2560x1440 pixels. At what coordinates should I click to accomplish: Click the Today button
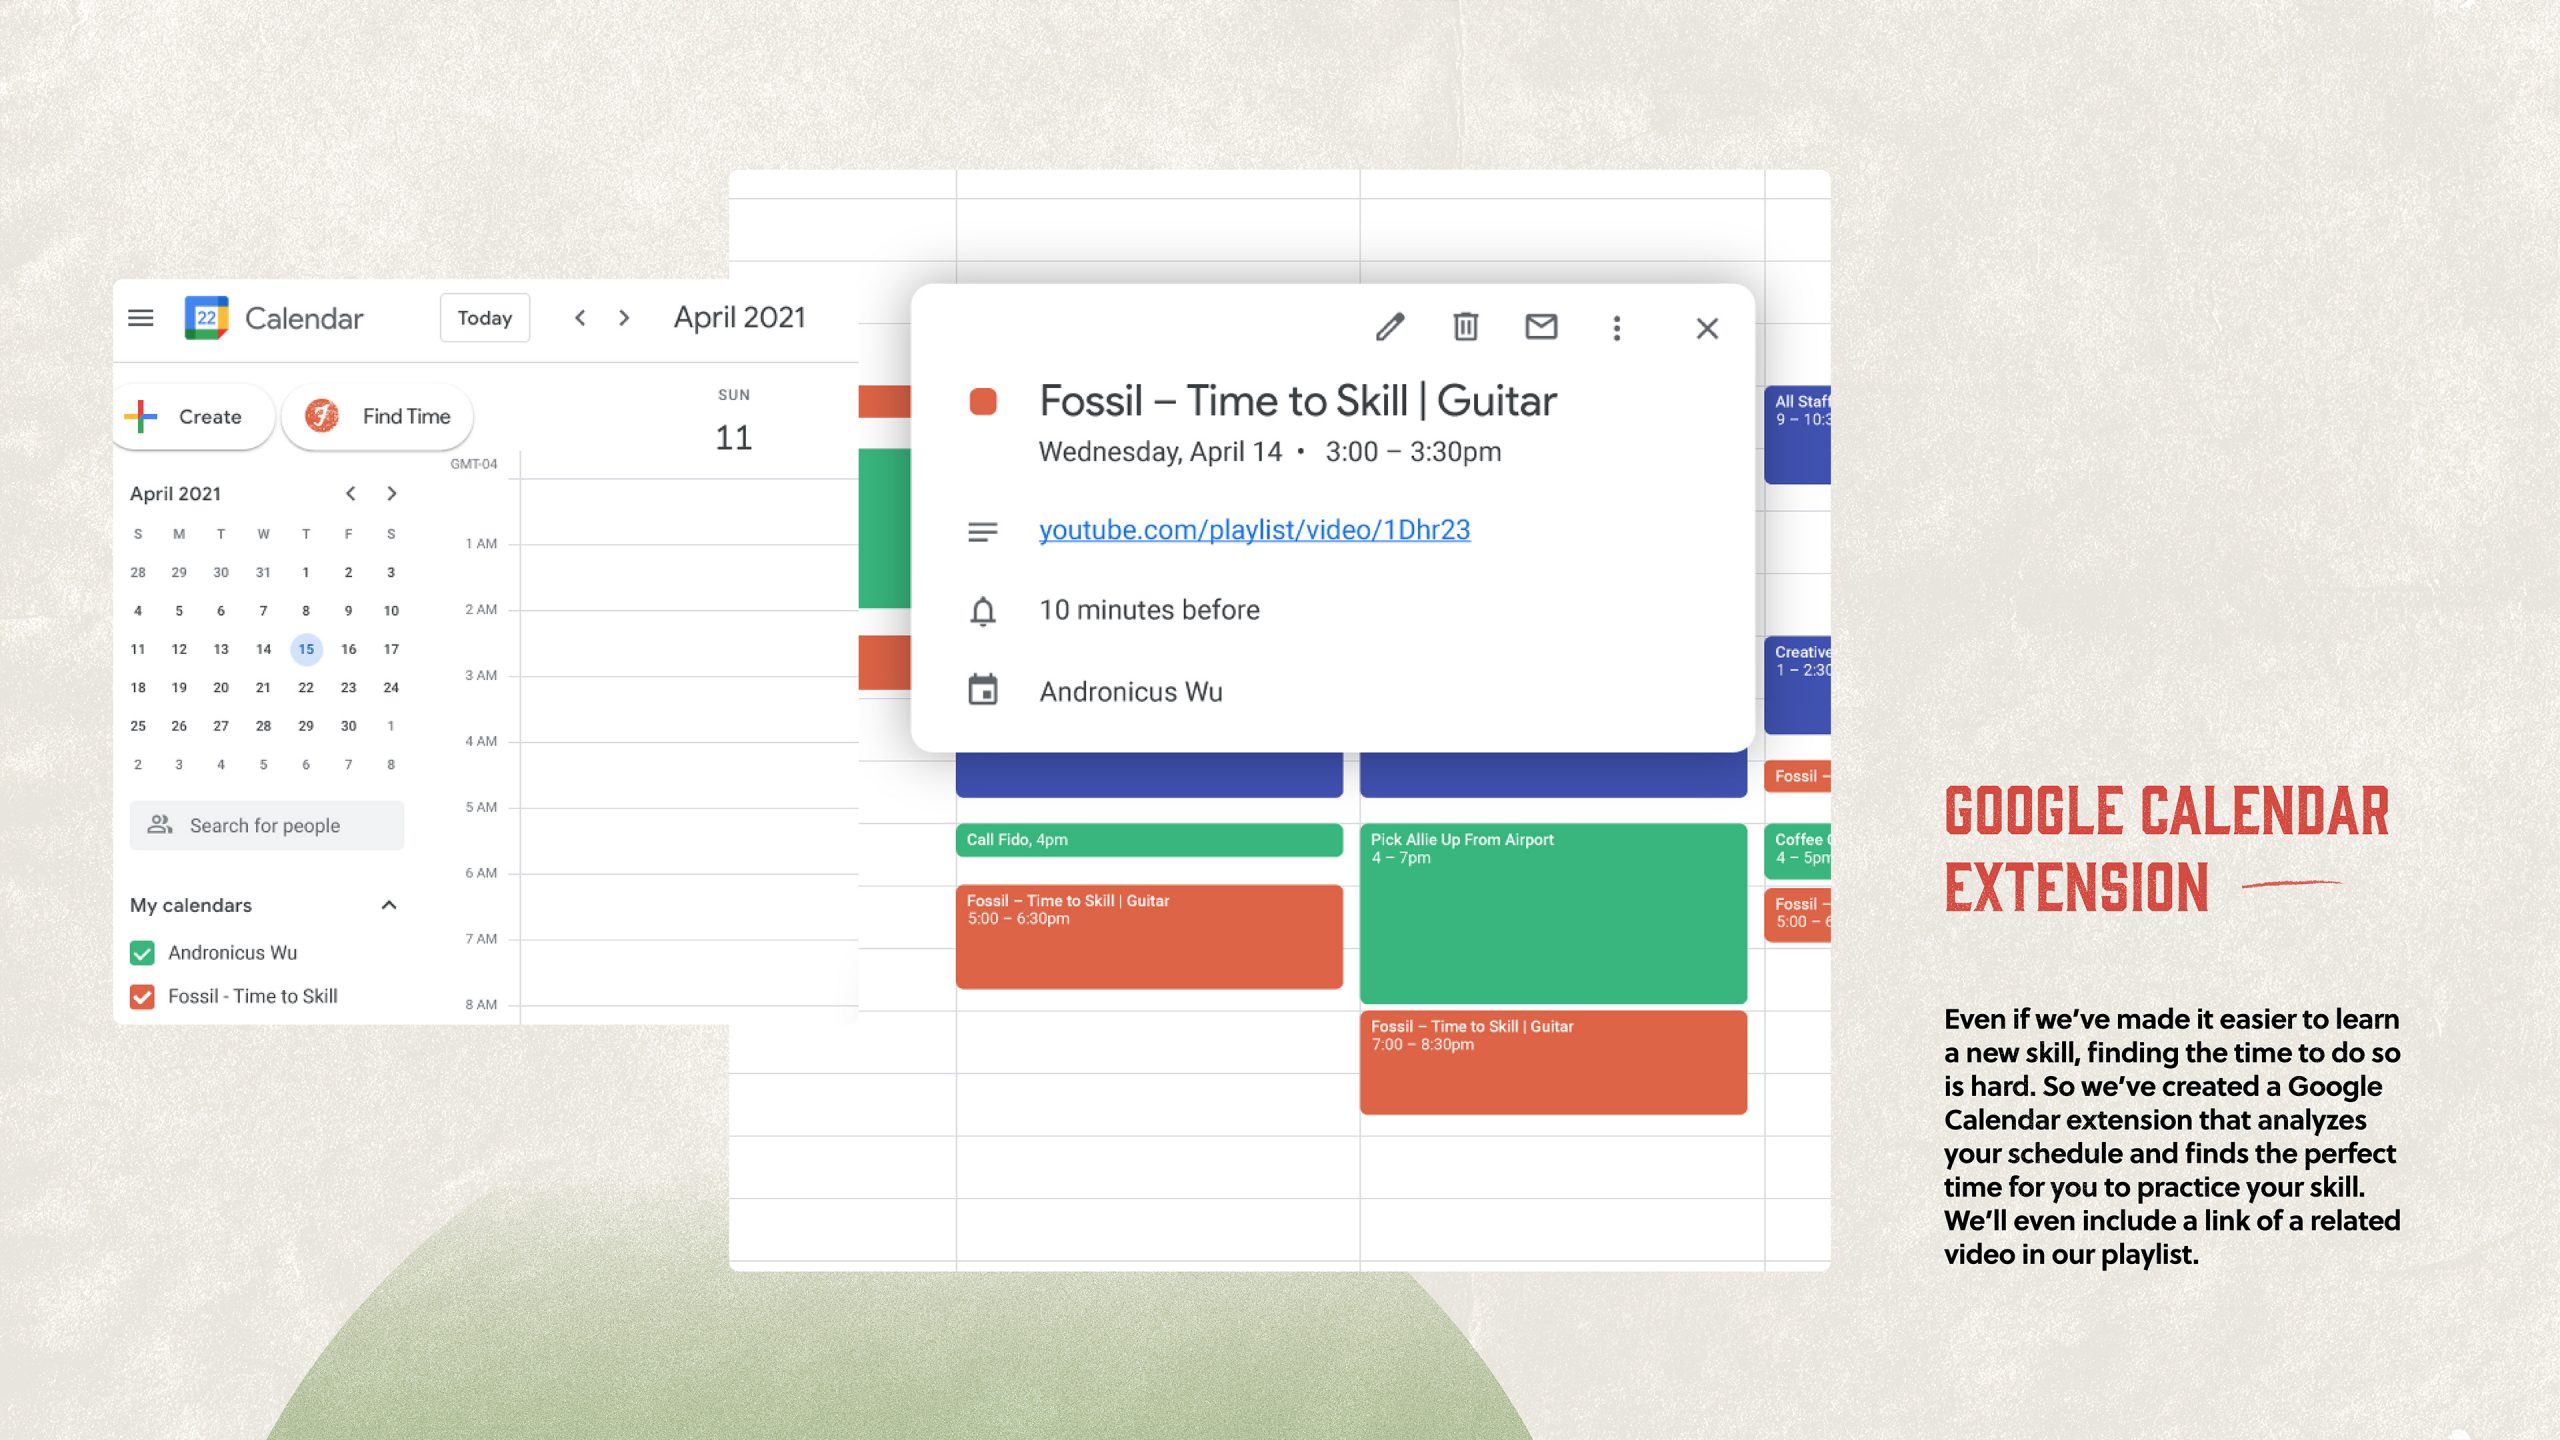[485, 318]
